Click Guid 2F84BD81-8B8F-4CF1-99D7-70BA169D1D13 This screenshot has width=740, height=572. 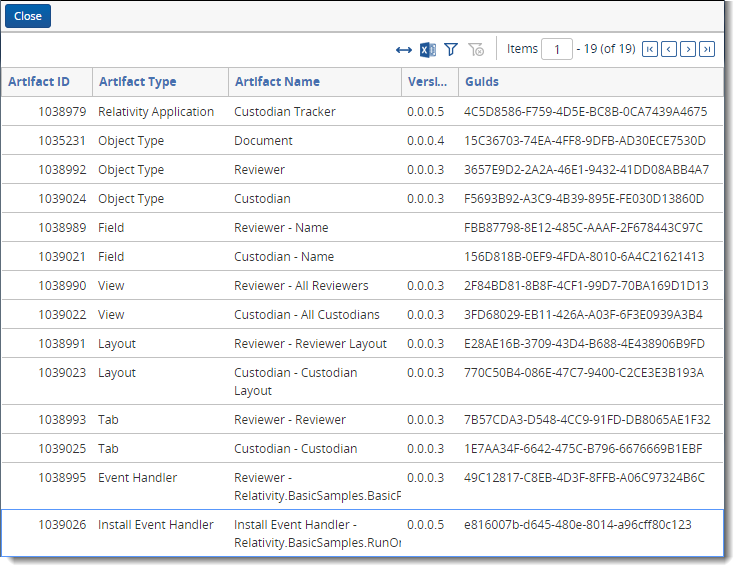(586, 286)
